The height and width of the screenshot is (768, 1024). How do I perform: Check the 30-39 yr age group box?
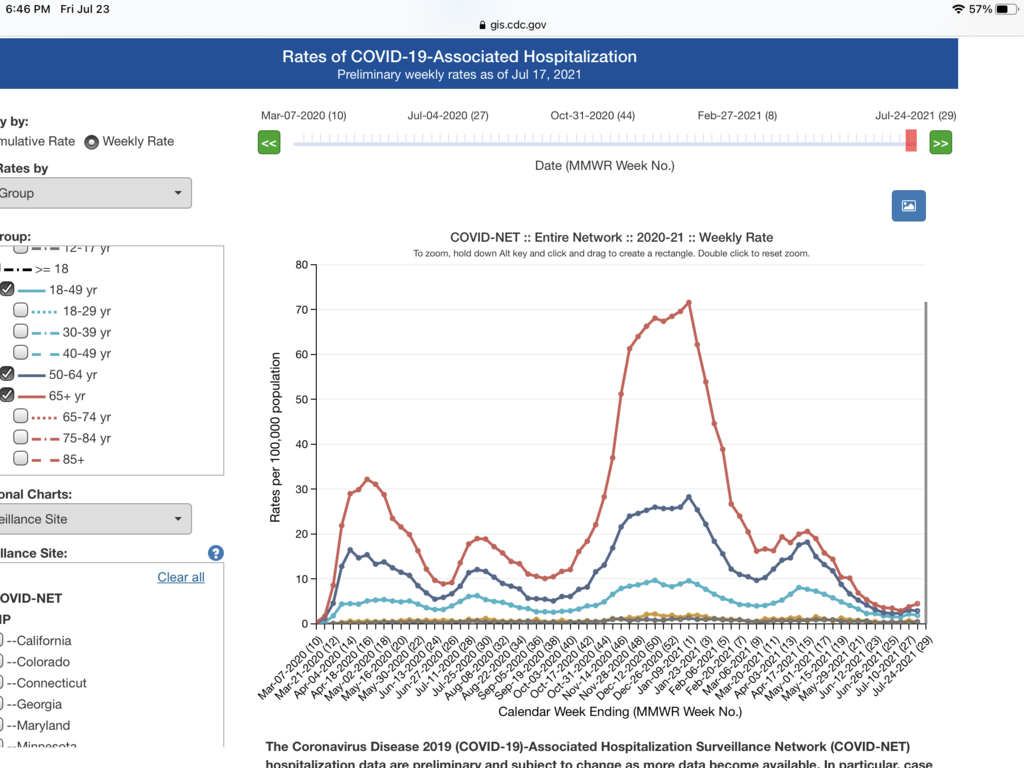pyautogui.click(x=21, y=332)
